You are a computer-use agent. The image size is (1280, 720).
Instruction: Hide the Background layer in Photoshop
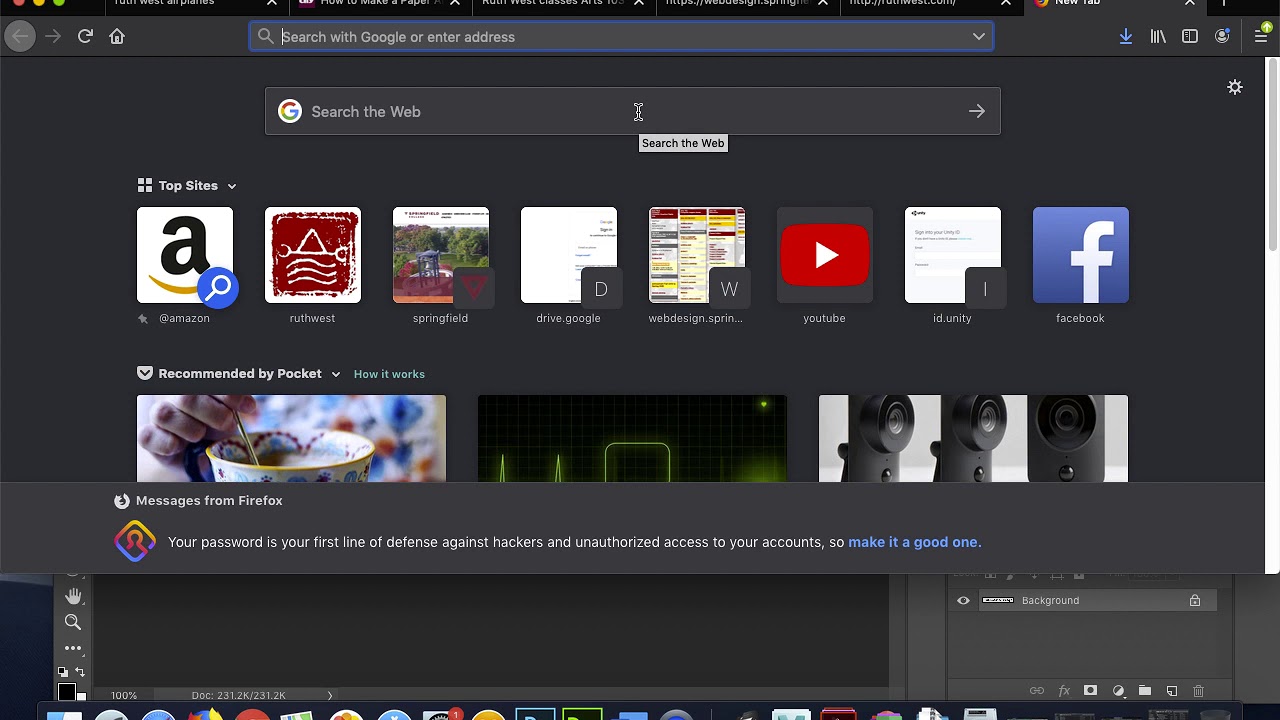[963, 601]
